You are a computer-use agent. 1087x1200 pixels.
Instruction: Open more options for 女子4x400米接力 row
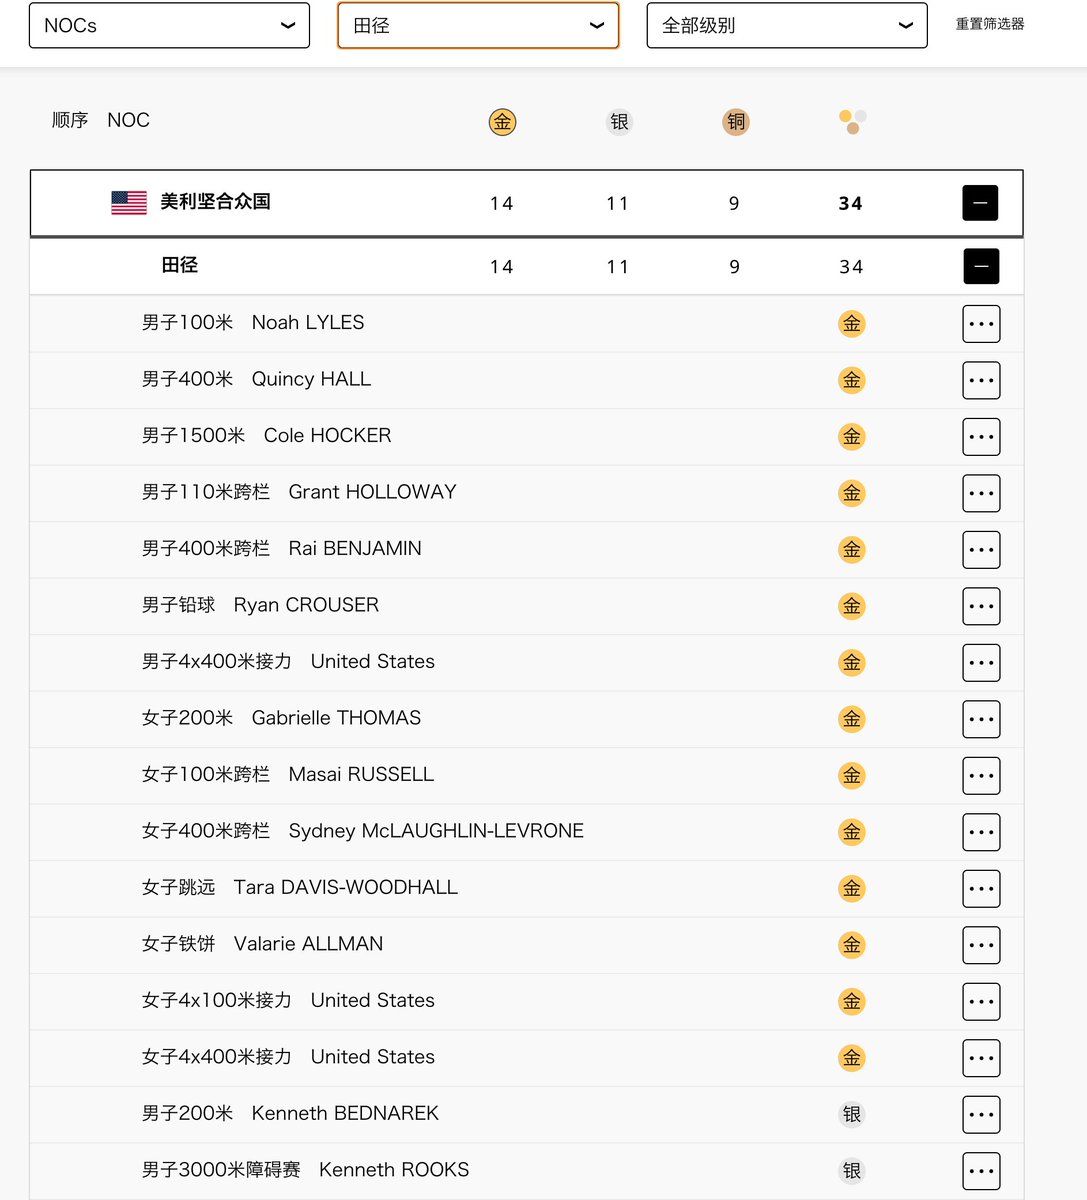tap(981, 1058)
